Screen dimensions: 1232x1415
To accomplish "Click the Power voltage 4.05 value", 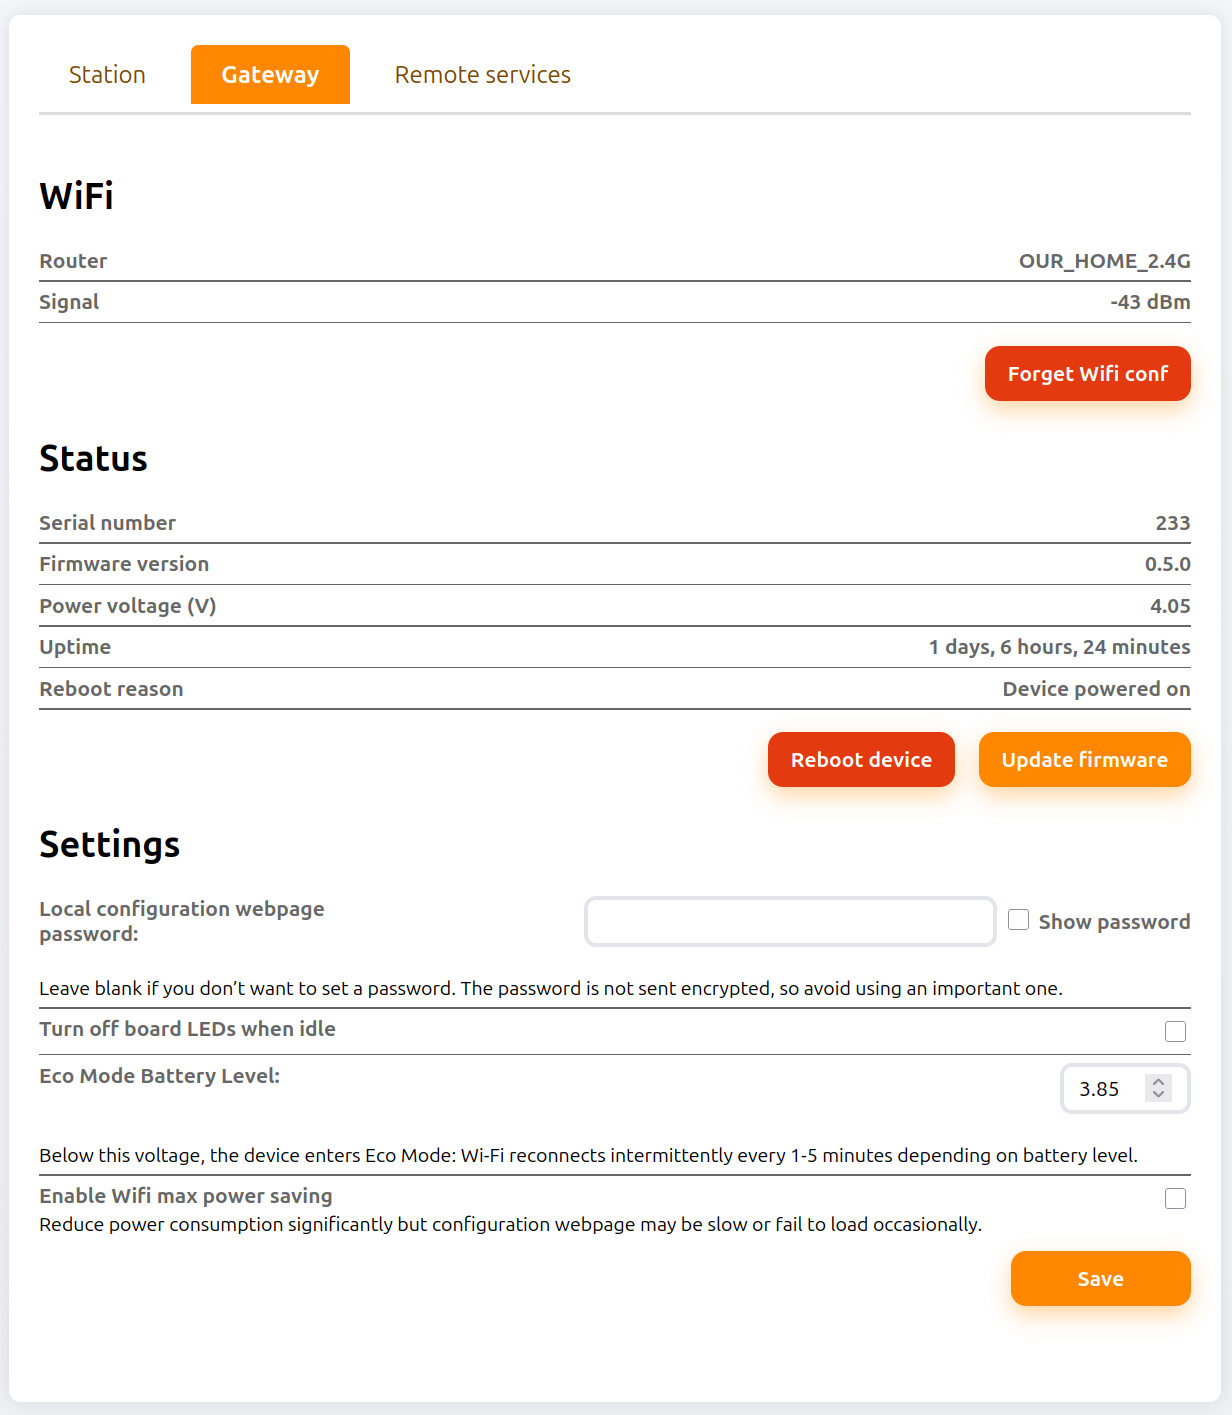I will click(x=1170, y=606).
